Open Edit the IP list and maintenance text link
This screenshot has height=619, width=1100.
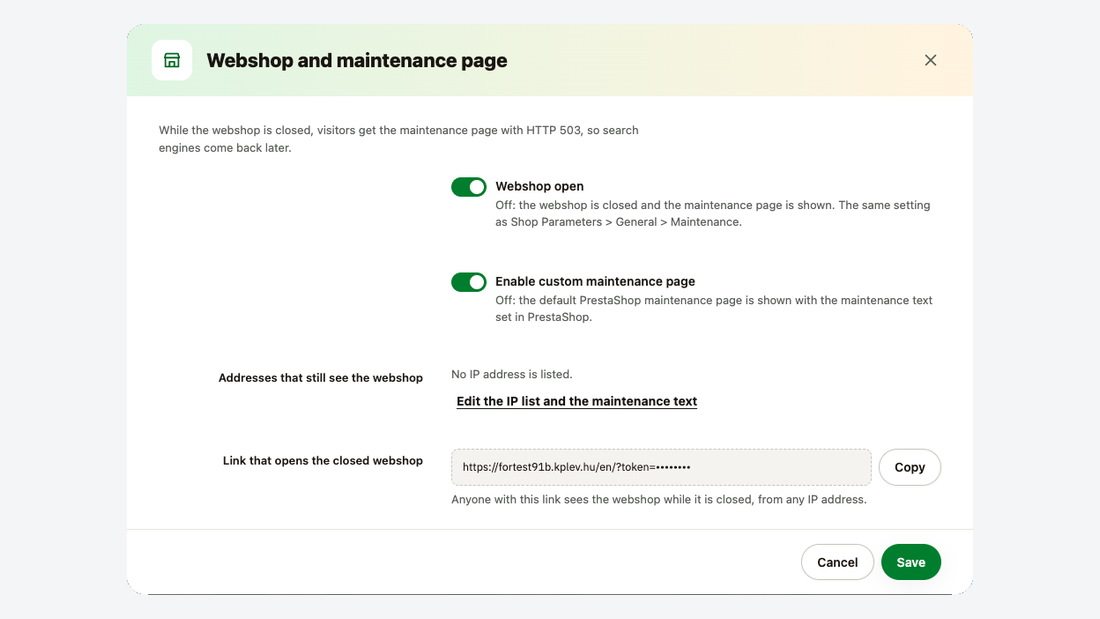pos(577,401)
